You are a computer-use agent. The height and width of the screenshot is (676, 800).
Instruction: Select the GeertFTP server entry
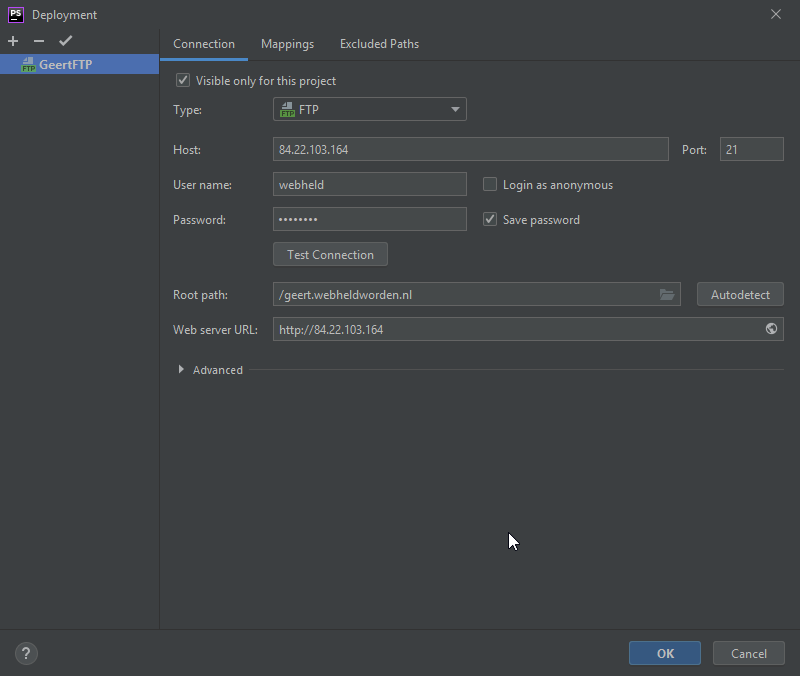pyautogui.click(x=65, y=65)
